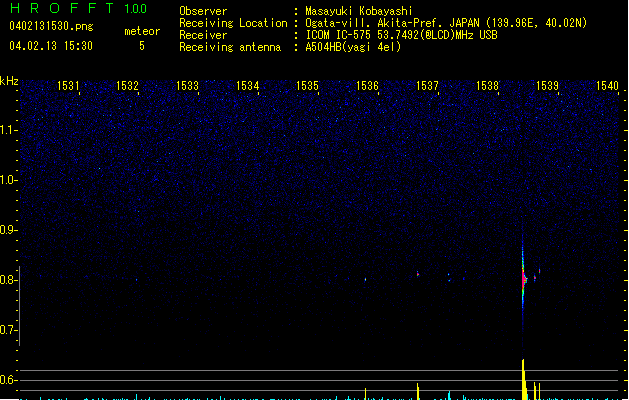
Task: Click the 1538 time marker
Action: [488, 87]
